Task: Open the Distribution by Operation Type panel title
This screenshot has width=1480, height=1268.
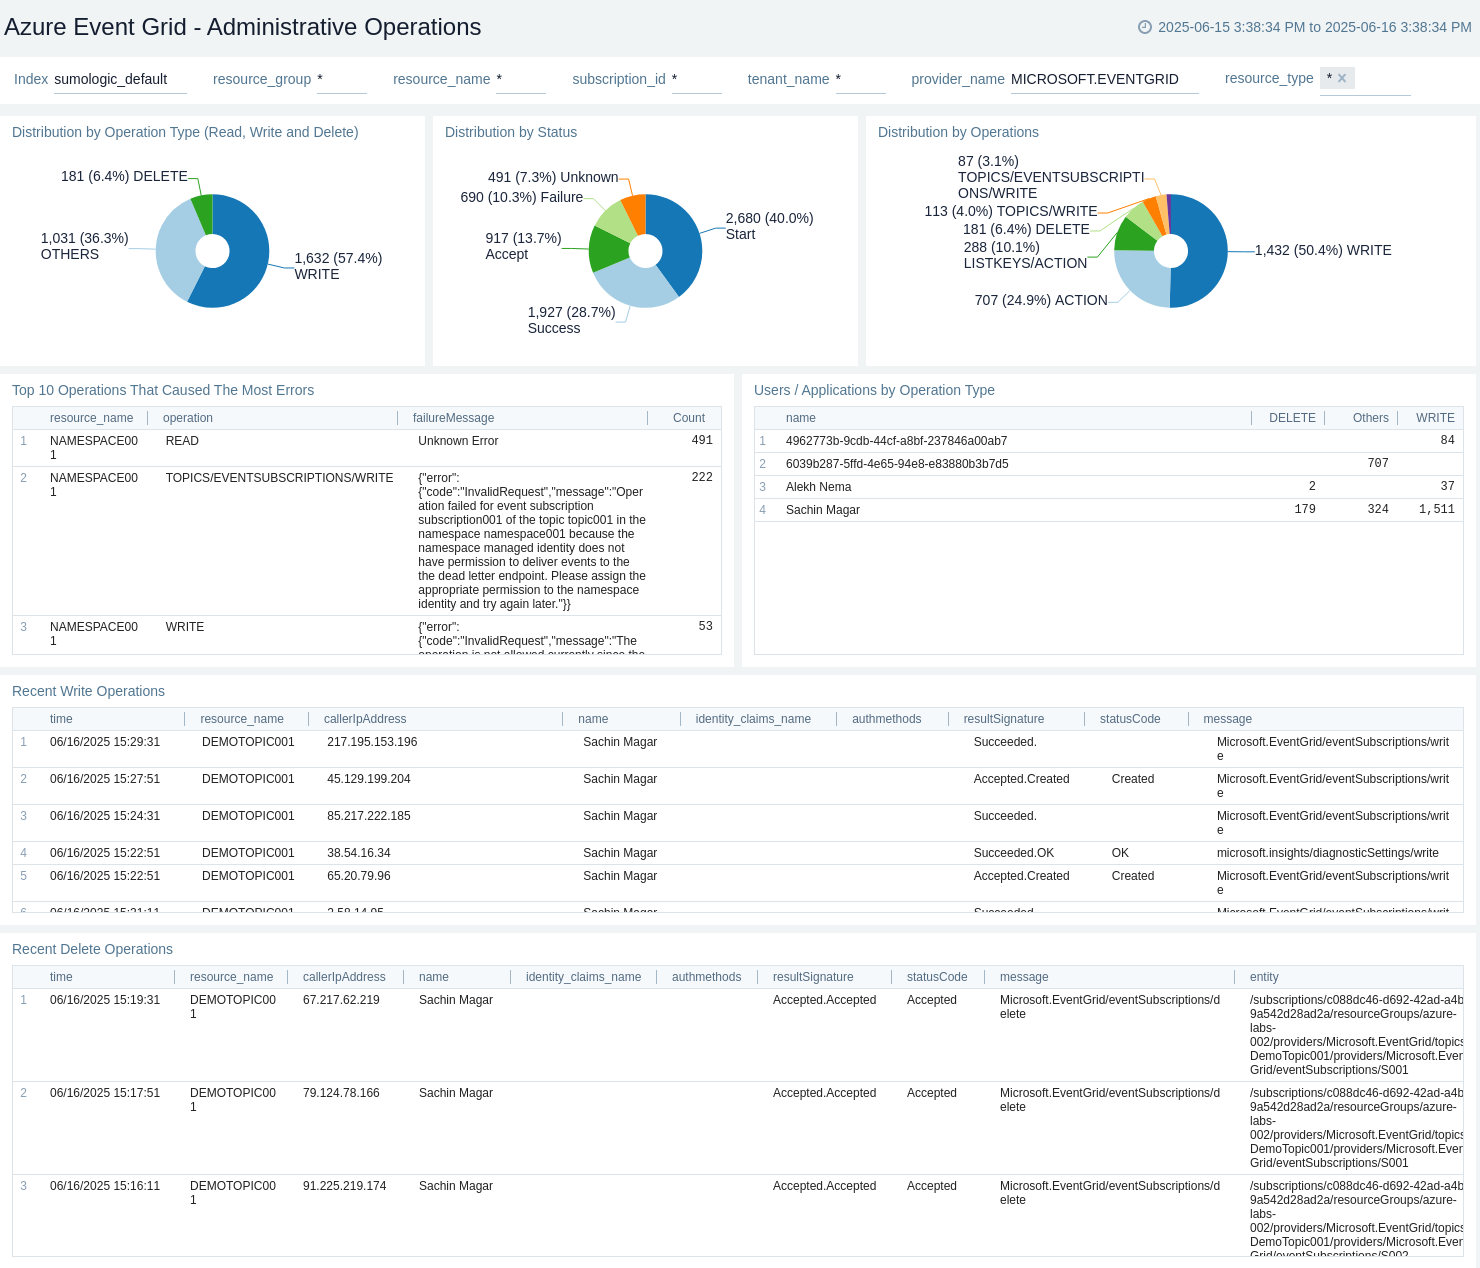Action: click(185, 132)
